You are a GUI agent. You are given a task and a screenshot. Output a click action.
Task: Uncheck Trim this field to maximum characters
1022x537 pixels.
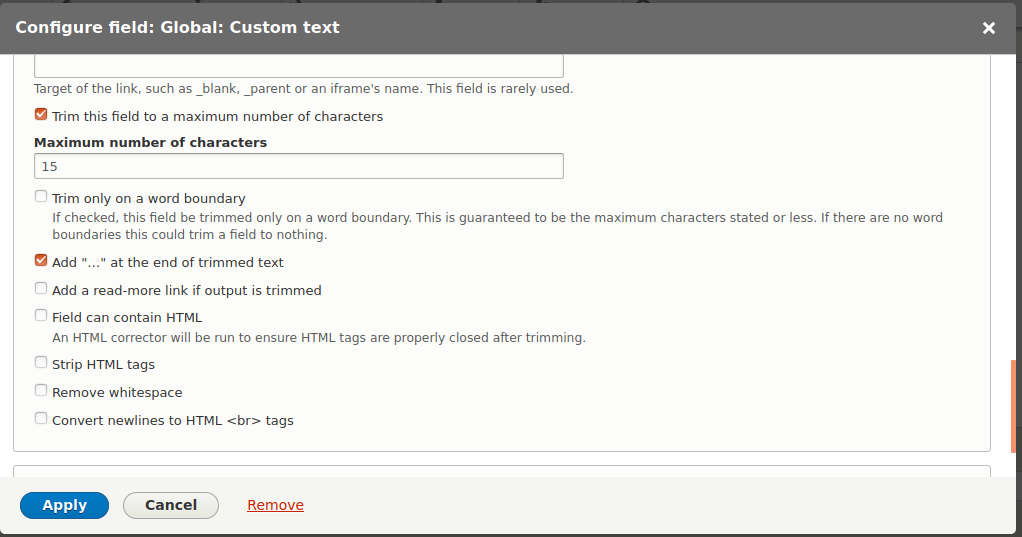(41, 115)
